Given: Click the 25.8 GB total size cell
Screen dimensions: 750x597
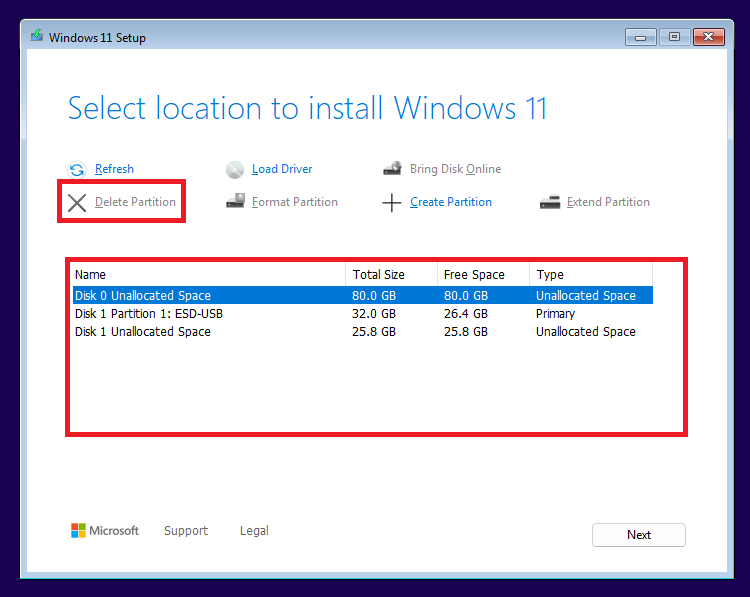Looking at the screenshot, I should 374,332.
